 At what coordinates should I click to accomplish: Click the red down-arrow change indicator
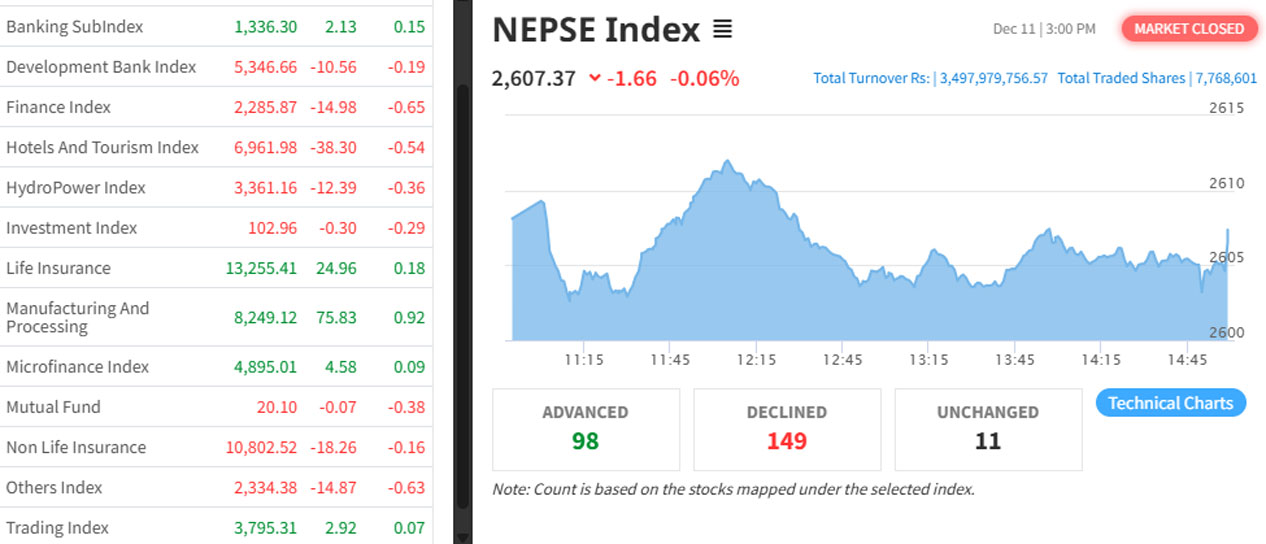point(595,78)
